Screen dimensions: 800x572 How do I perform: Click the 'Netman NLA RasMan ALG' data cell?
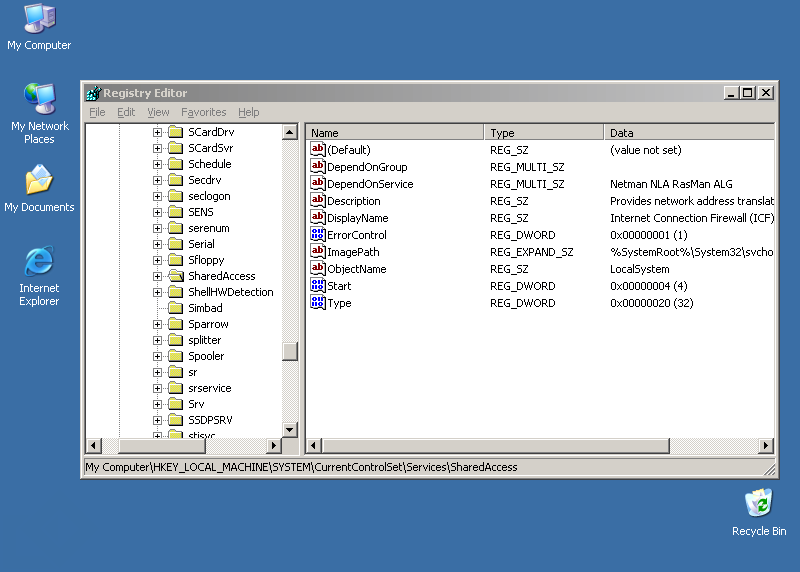tap(671, 184)
